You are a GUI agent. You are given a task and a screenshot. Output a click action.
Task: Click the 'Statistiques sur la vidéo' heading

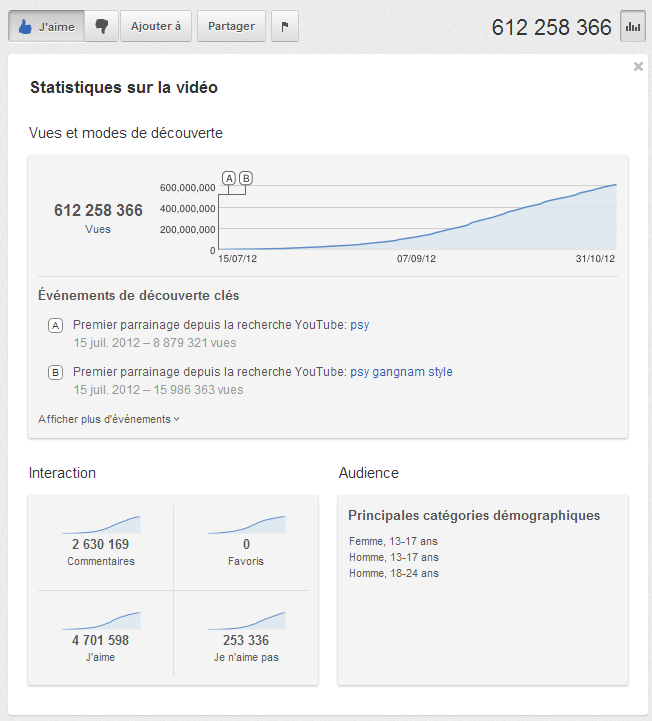click(x=124, y=87)
